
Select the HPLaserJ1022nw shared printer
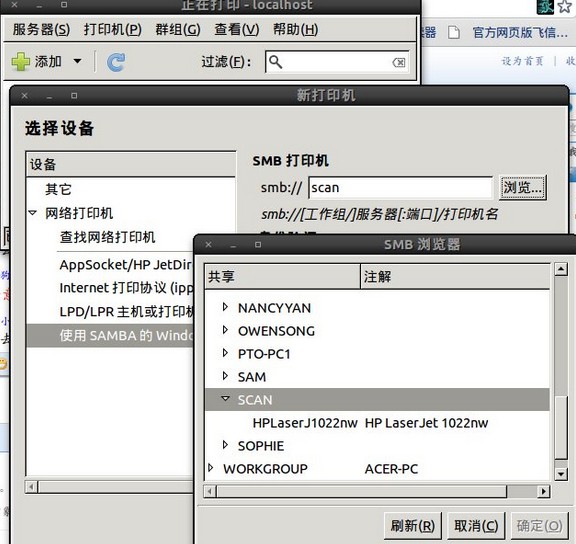click(x=305, y=423)
